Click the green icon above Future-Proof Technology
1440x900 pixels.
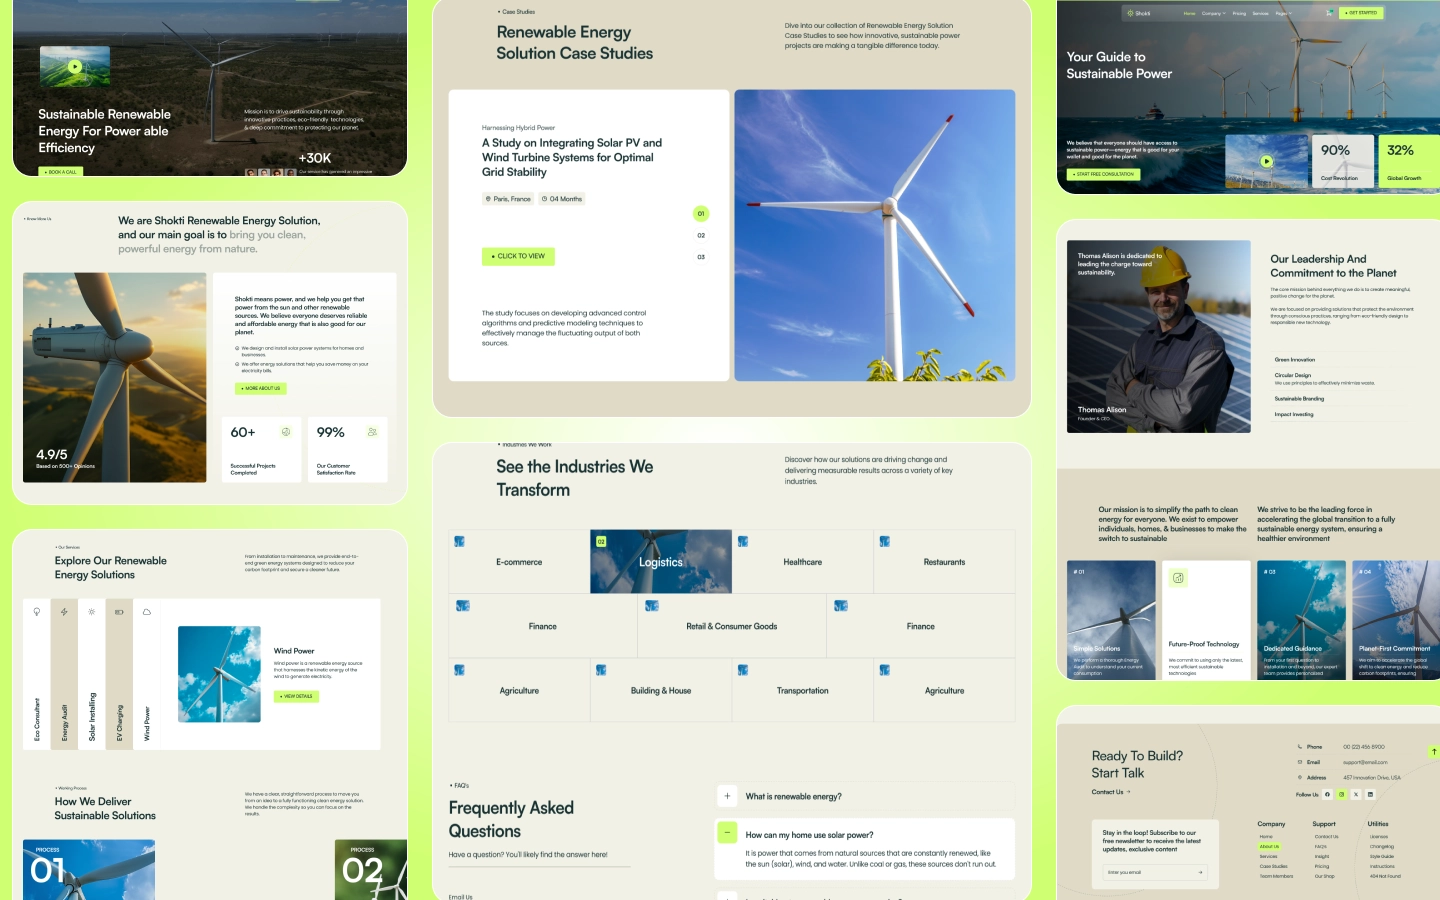click(1178, 578)
